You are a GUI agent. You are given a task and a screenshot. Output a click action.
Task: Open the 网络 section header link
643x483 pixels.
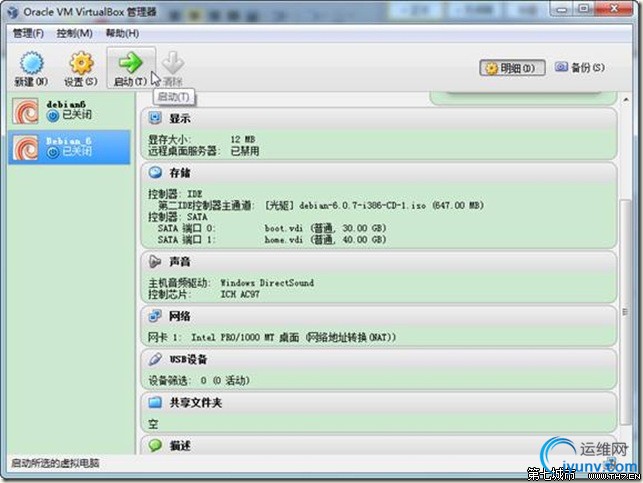click(x=180, y=316)
